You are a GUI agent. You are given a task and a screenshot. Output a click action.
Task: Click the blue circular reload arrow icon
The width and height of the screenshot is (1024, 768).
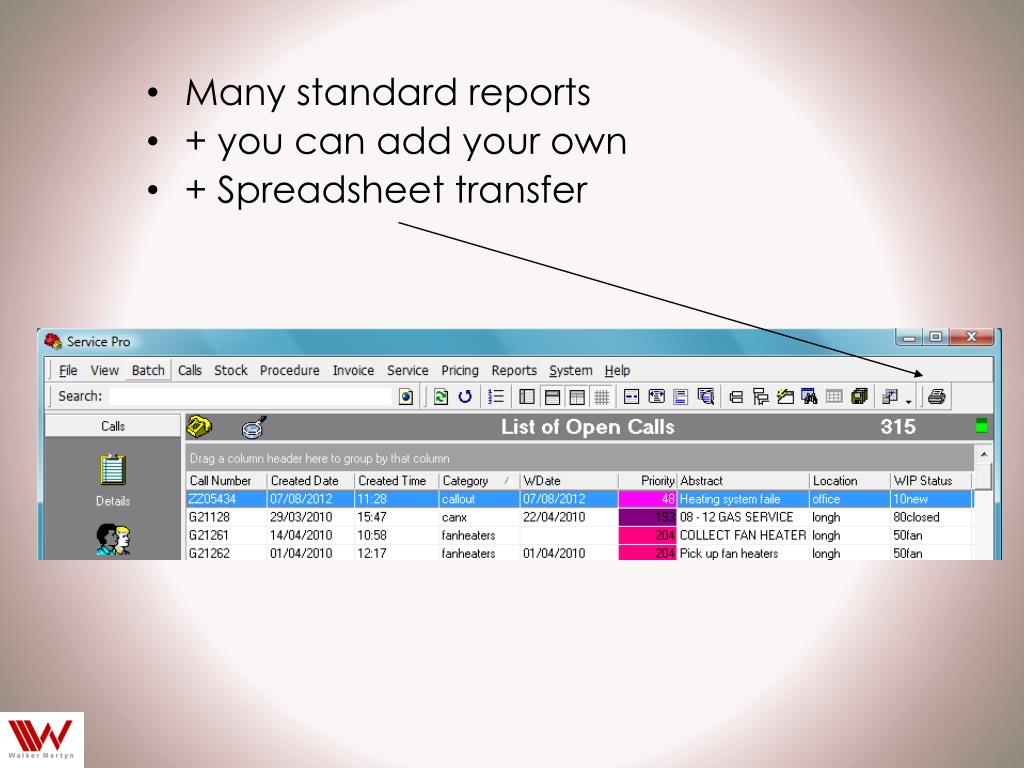click(x=465, y=397)
